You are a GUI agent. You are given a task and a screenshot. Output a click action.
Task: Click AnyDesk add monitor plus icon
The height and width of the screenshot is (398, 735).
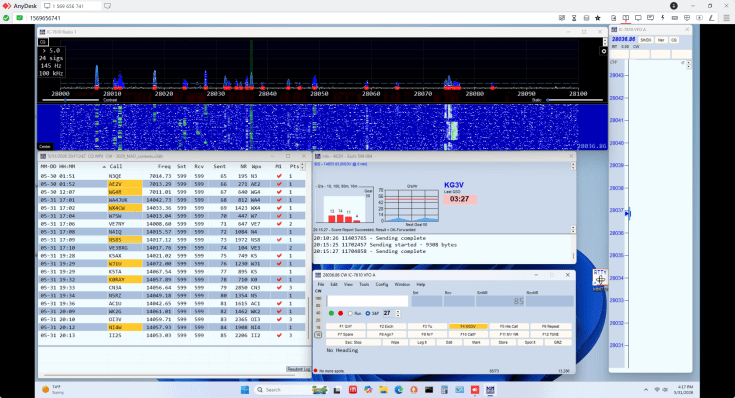699,18
